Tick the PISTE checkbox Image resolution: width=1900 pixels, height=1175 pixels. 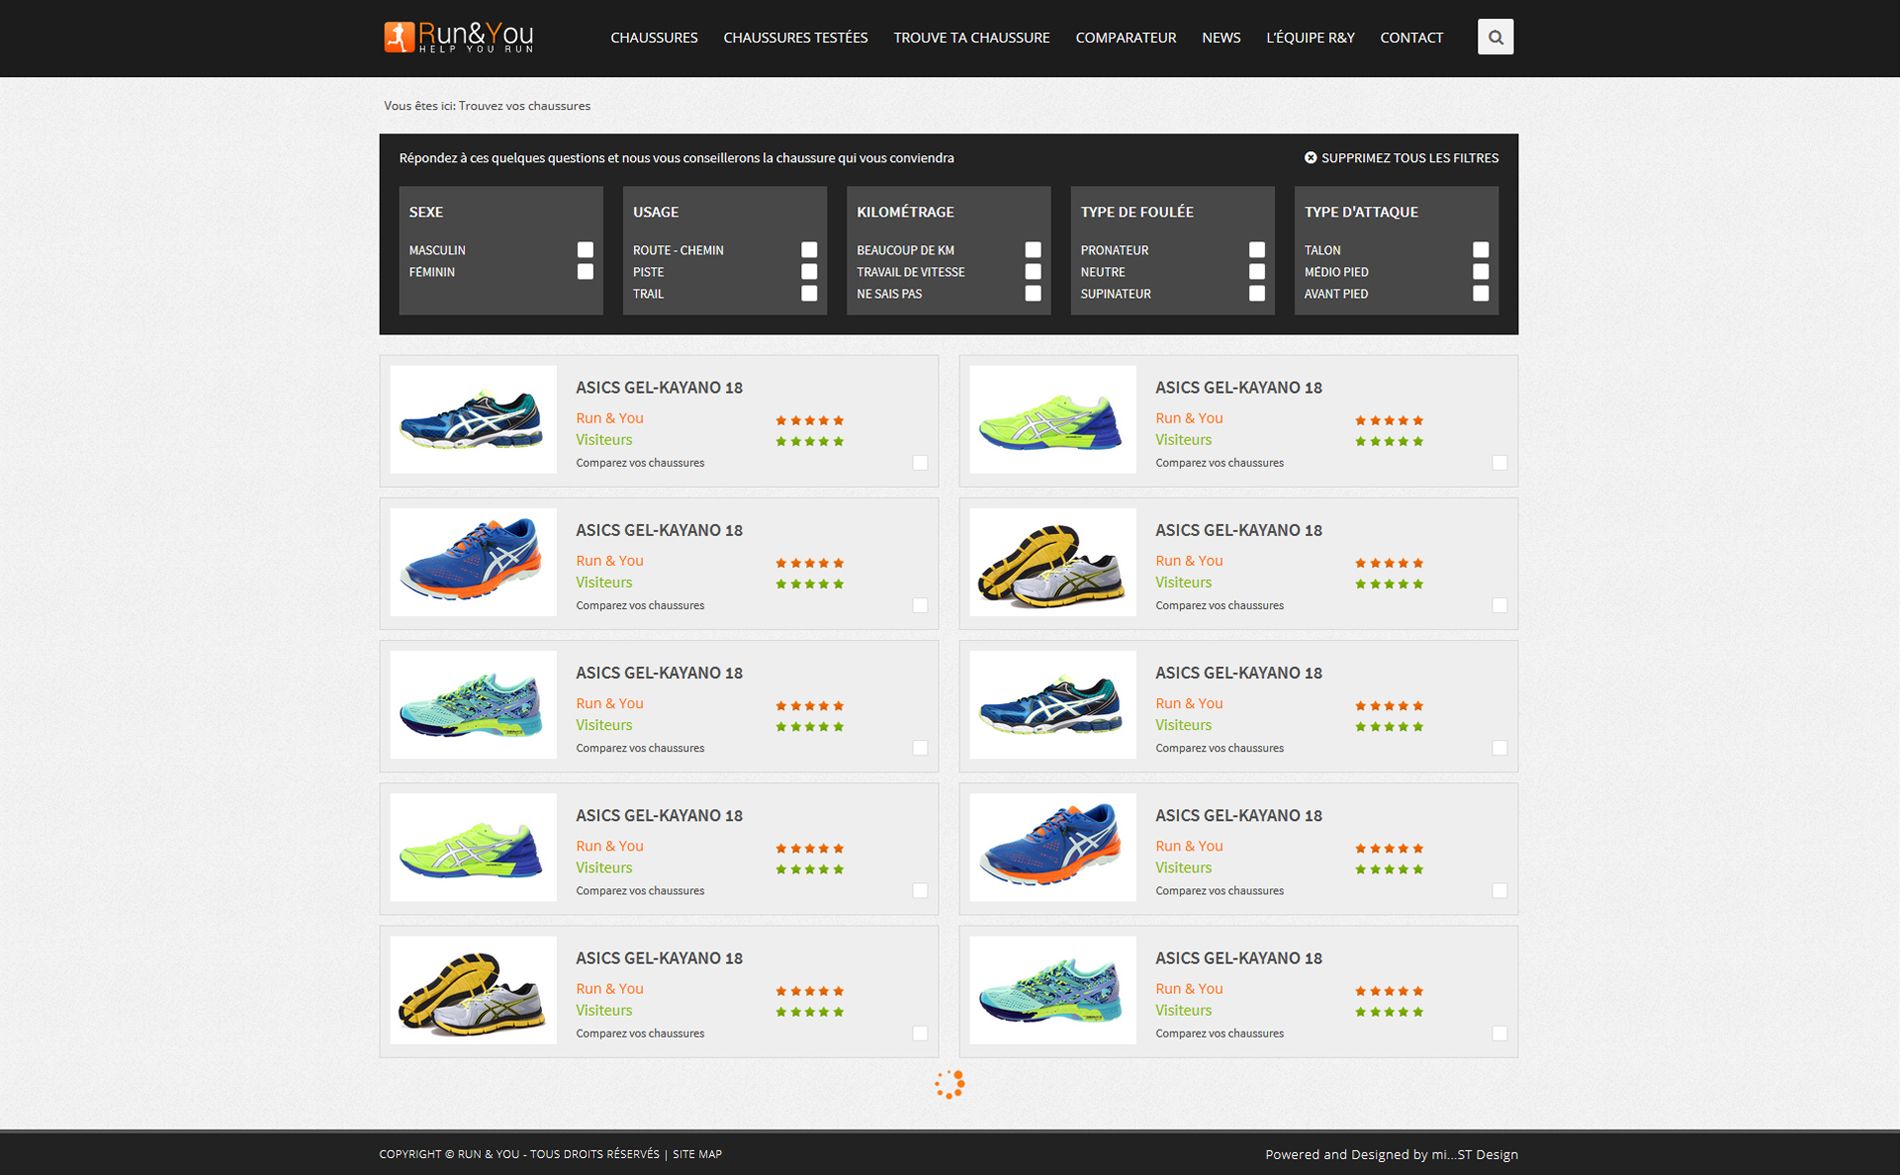809,272
